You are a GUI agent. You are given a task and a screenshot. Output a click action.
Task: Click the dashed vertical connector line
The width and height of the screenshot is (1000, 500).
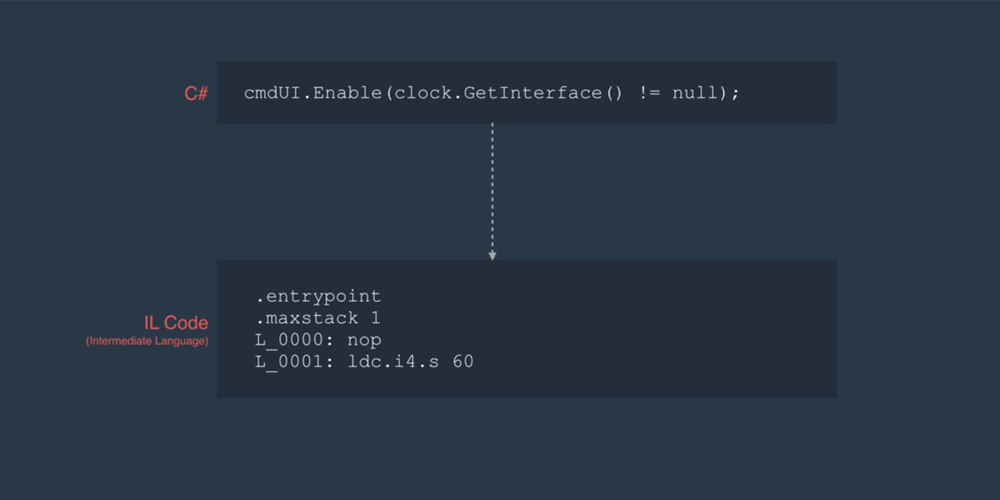[x=492, y=187]
